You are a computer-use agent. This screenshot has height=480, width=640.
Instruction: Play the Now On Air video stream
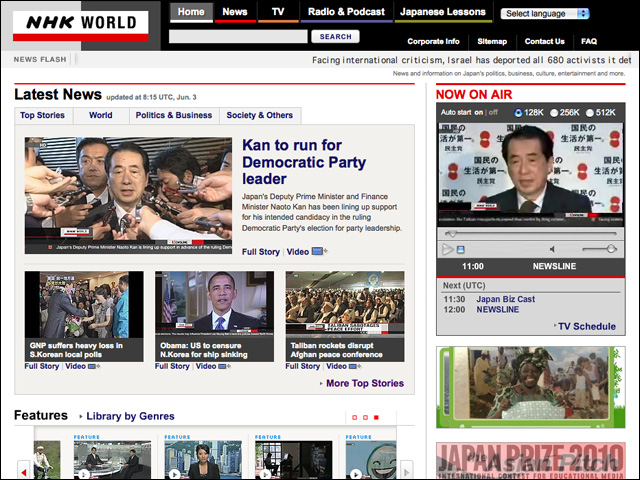(x=448, y=249)
